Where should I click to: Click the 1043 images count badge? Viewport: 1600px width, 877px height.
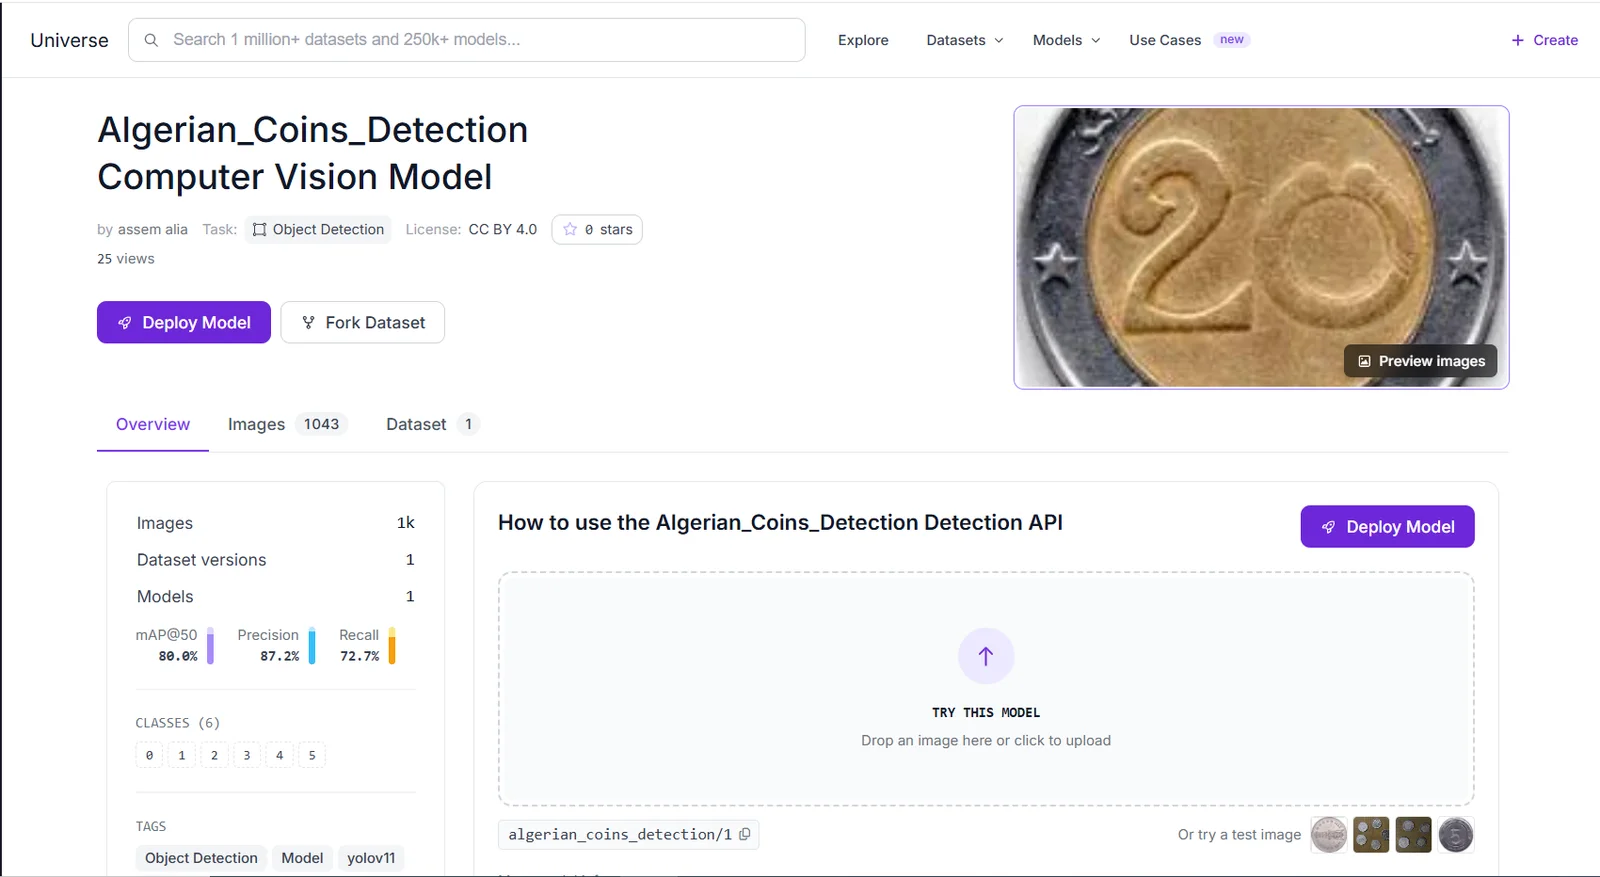click(x=321, y=424)
